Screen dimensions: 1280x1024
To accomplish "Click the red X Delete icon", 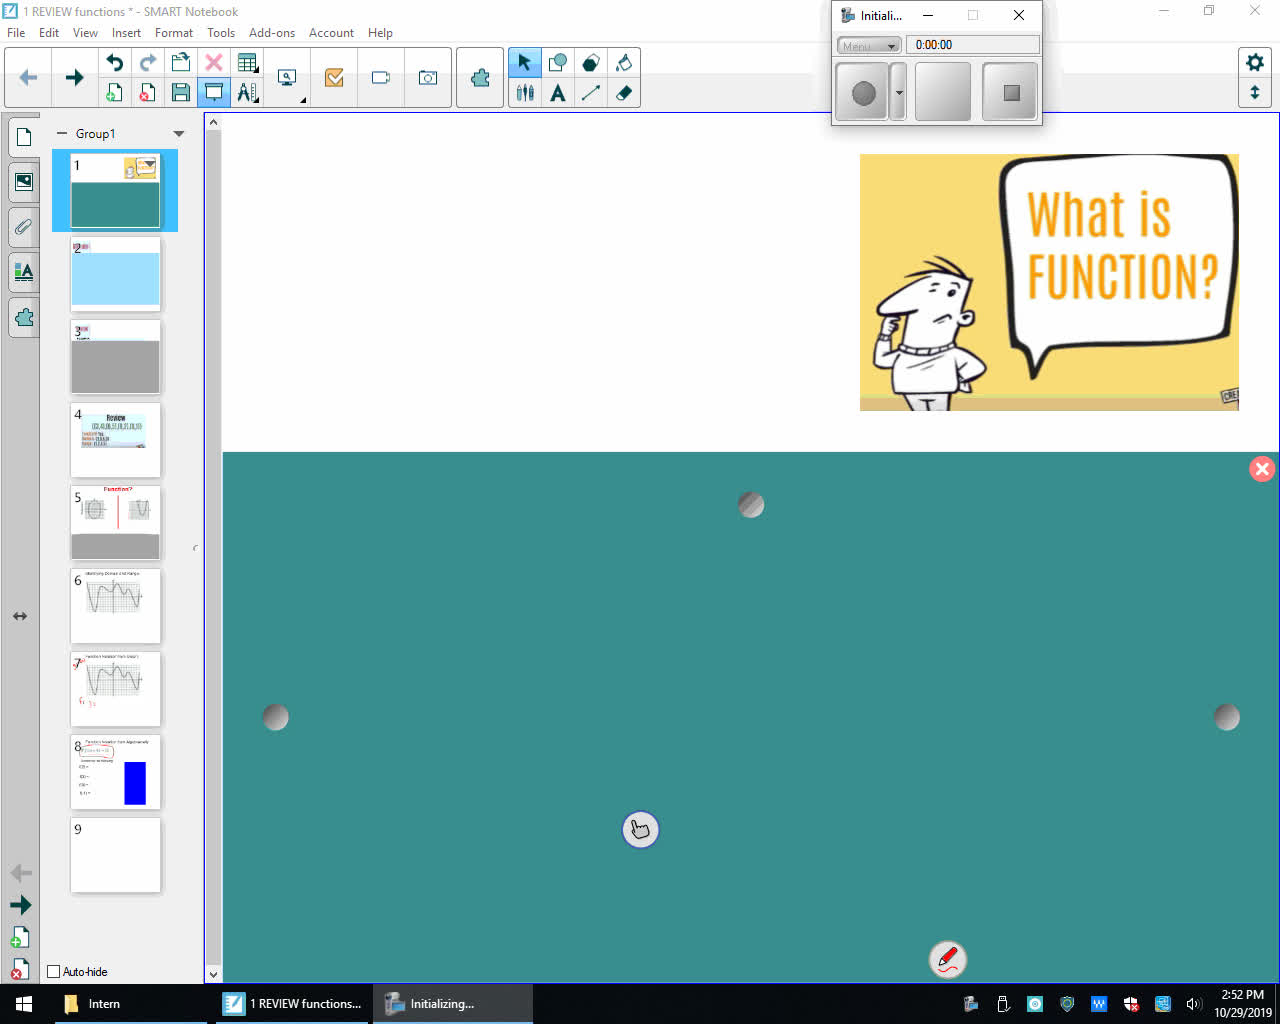I will 214,62.
